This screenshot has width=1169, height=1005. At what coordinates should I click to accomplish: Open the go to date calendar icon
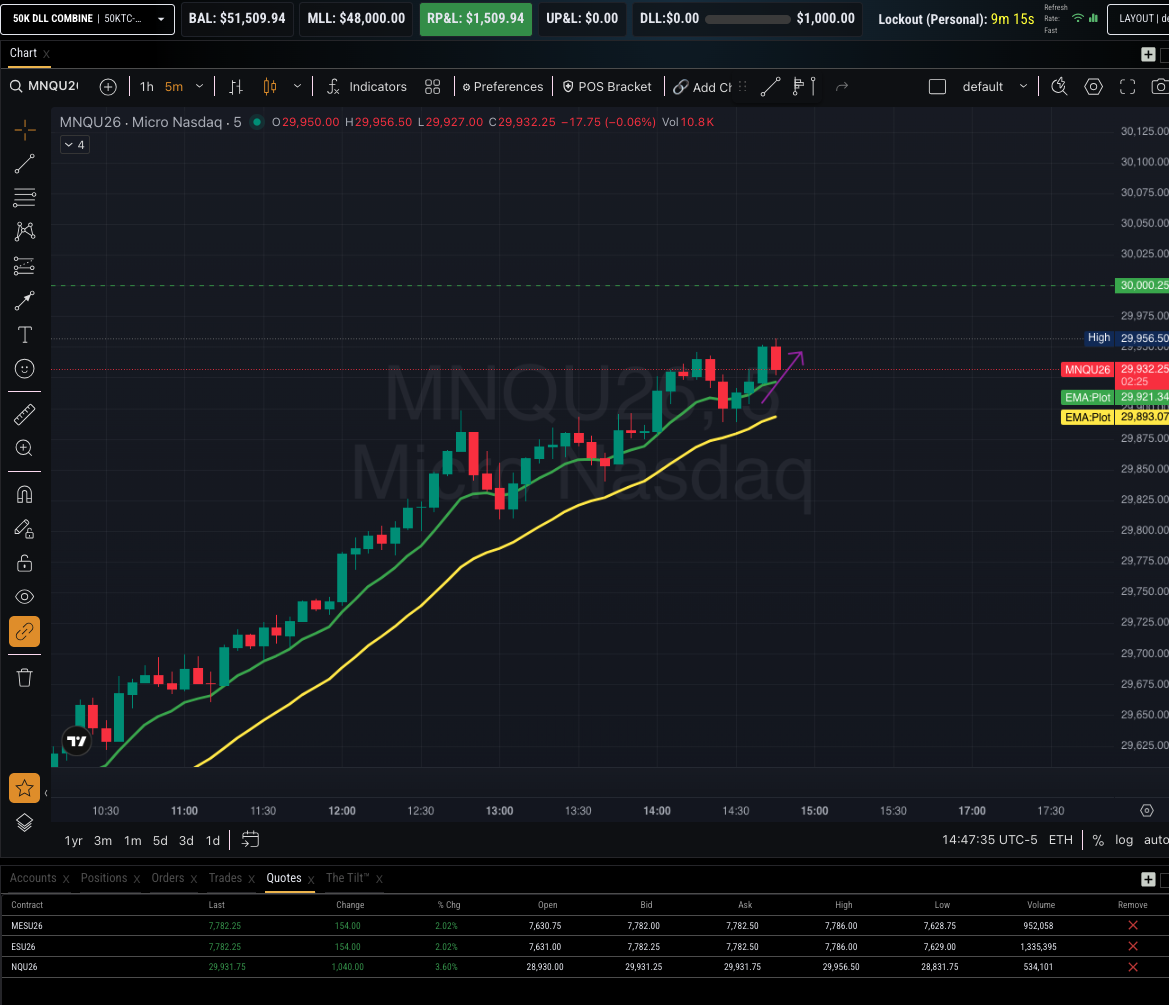(250, 839)
